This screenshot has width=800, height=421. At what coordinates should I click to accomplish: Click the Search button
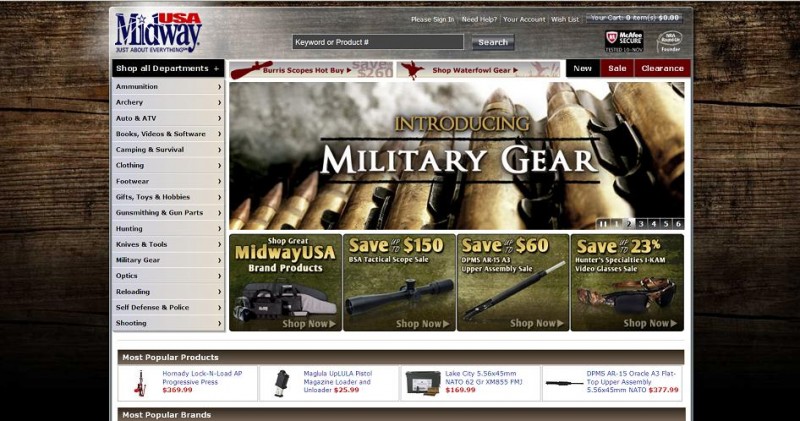click(492, 42)
